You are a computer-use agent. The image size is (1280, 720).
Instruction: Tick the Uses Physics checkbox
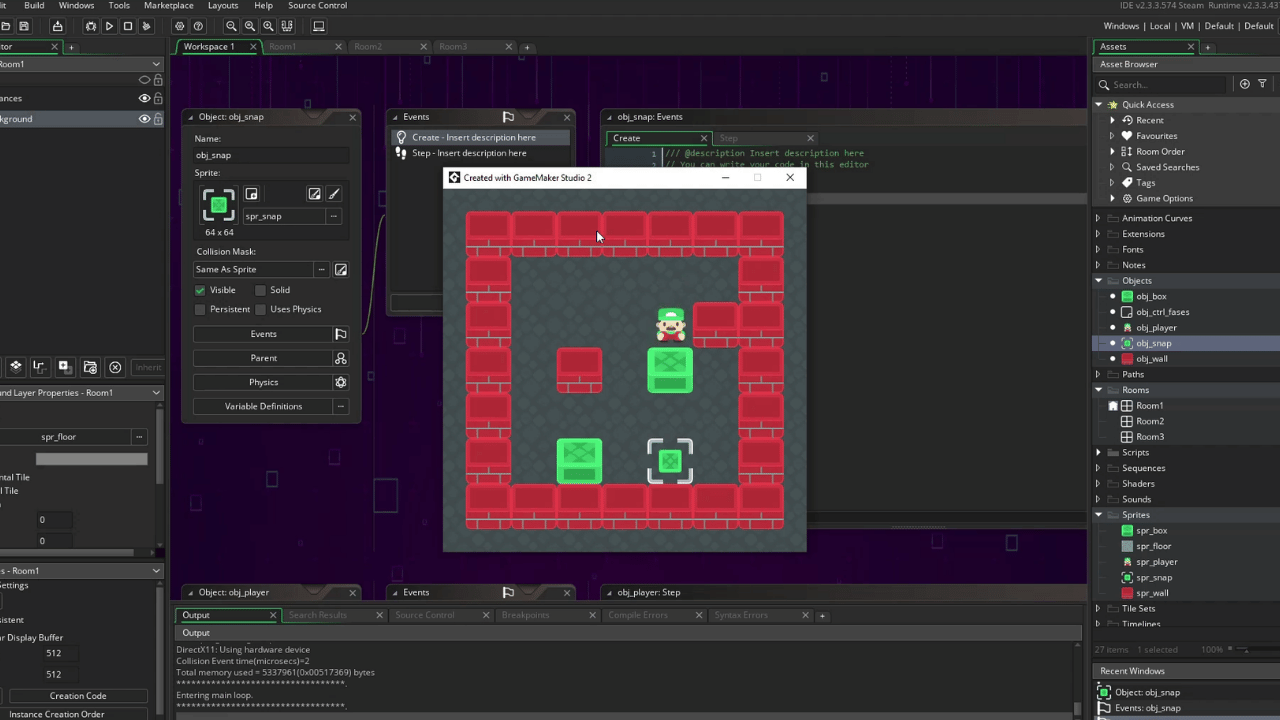pos(260,309)
